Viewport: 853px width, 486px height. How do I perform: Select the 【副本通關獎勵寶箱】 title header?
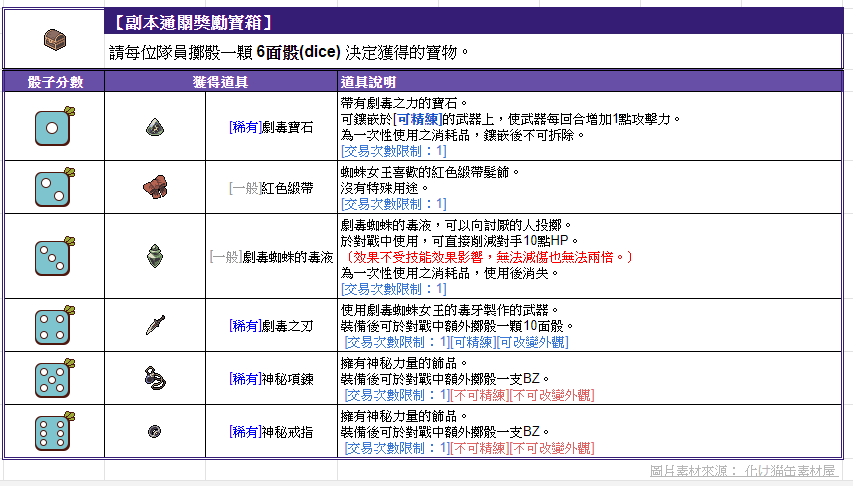(x=192, y=23)
